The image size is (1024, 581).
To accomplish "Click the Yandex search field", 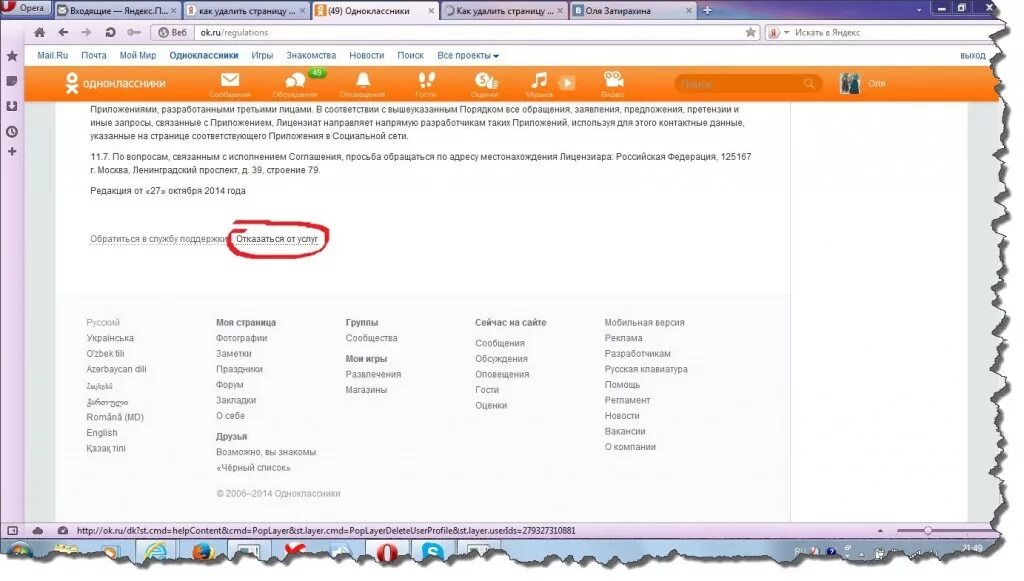I will (891, 32).
